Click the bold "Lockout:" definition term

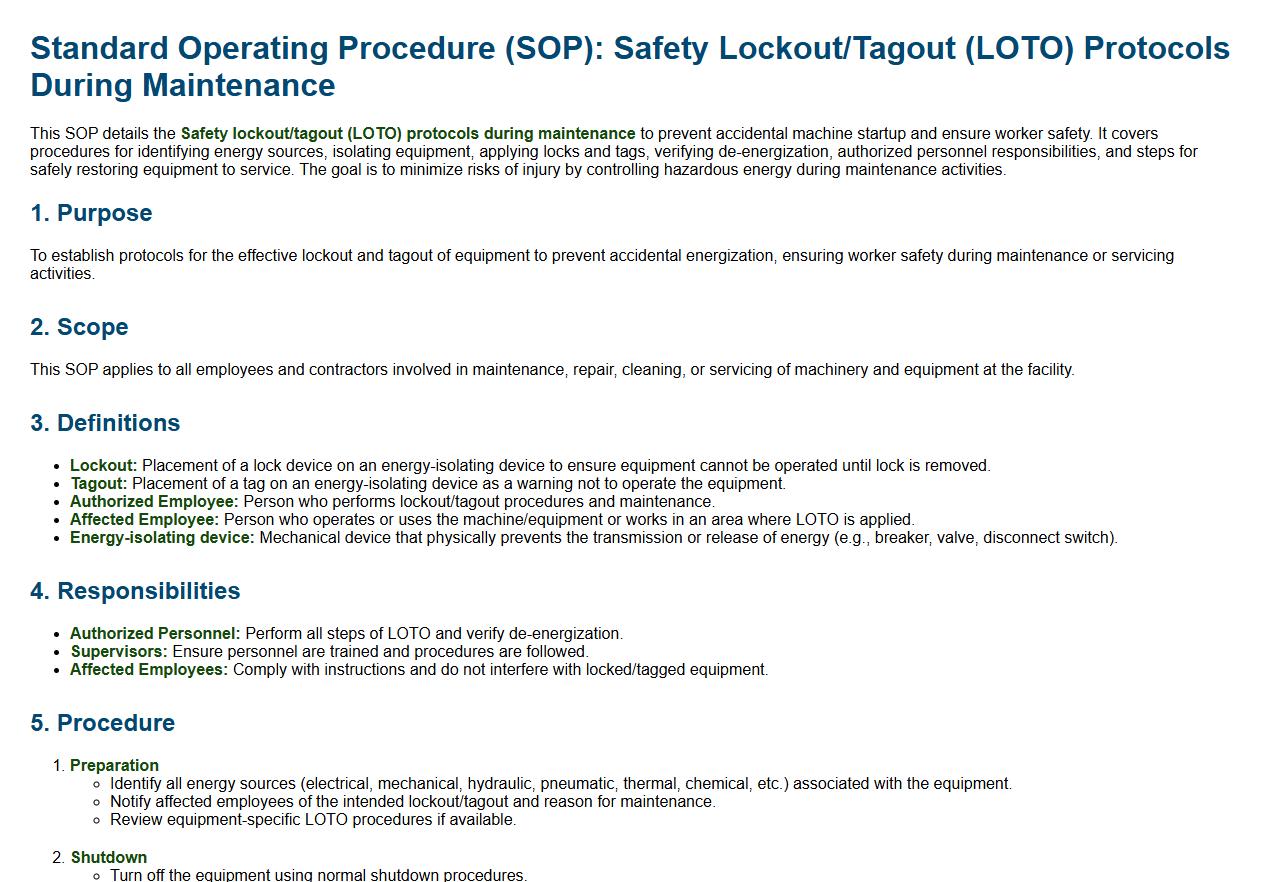pyautogui.click(x=104, y=466)
